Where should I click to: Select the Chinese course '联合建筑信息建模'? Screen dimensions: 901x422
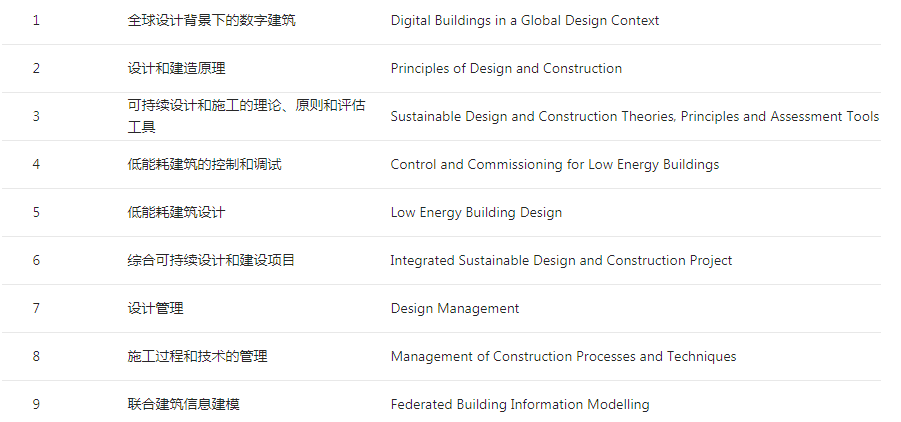[x=183, y=405]
